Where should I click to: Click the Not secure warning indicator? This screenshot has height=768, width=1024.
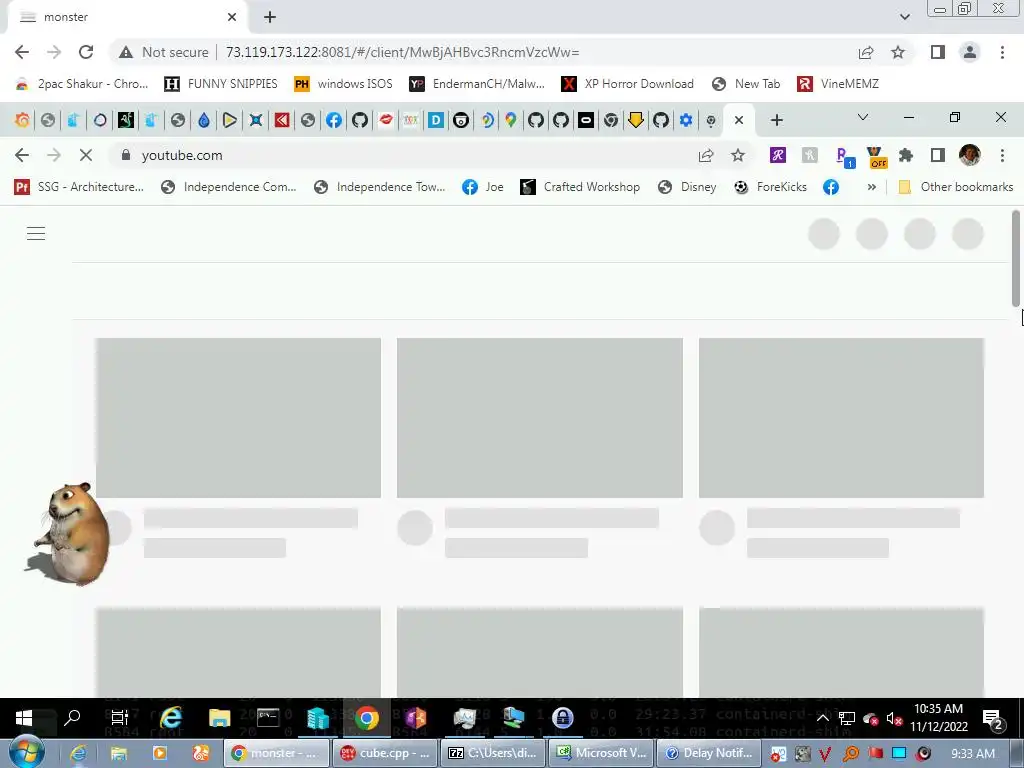tap(163, 52)
